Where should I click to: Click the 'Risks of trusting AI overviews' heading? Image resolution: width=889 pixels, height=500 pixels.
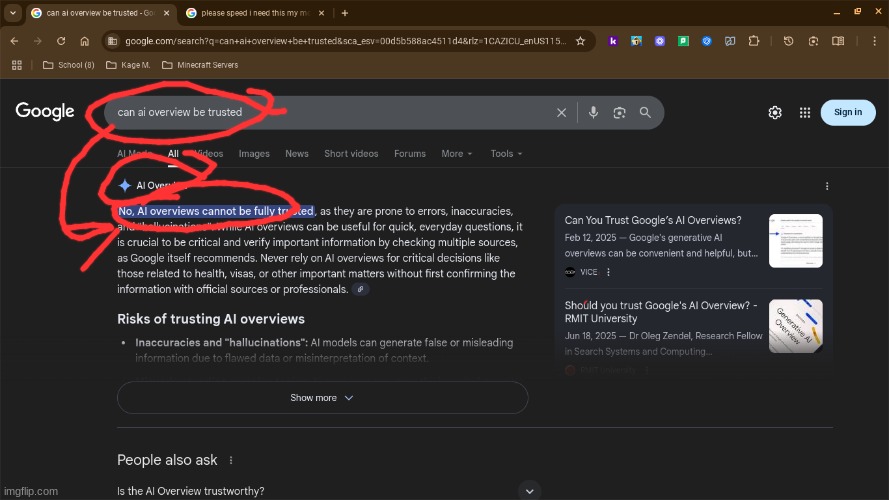coord(211,319)
